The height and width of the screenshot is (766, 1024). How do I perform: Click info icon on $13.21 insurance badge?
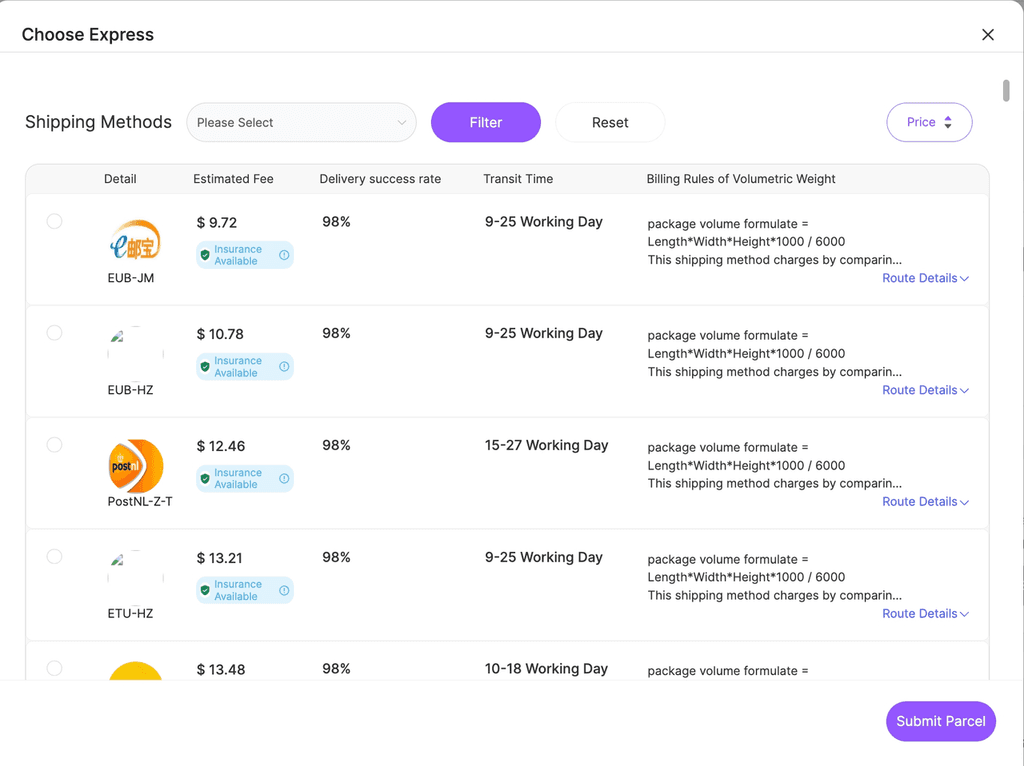[284, 590]
